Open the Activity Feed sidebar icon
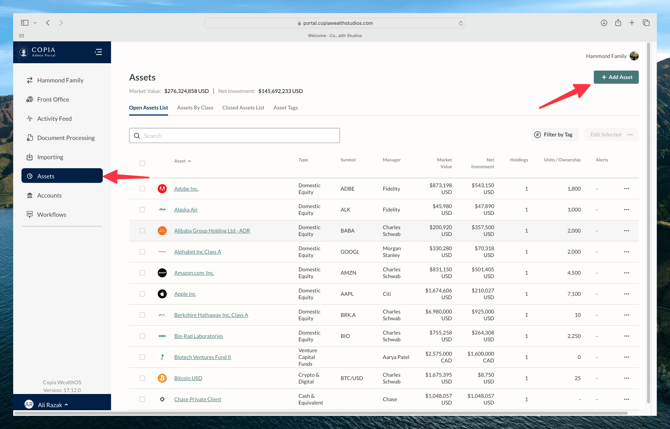The image size is (670, 429). (30, 119)
